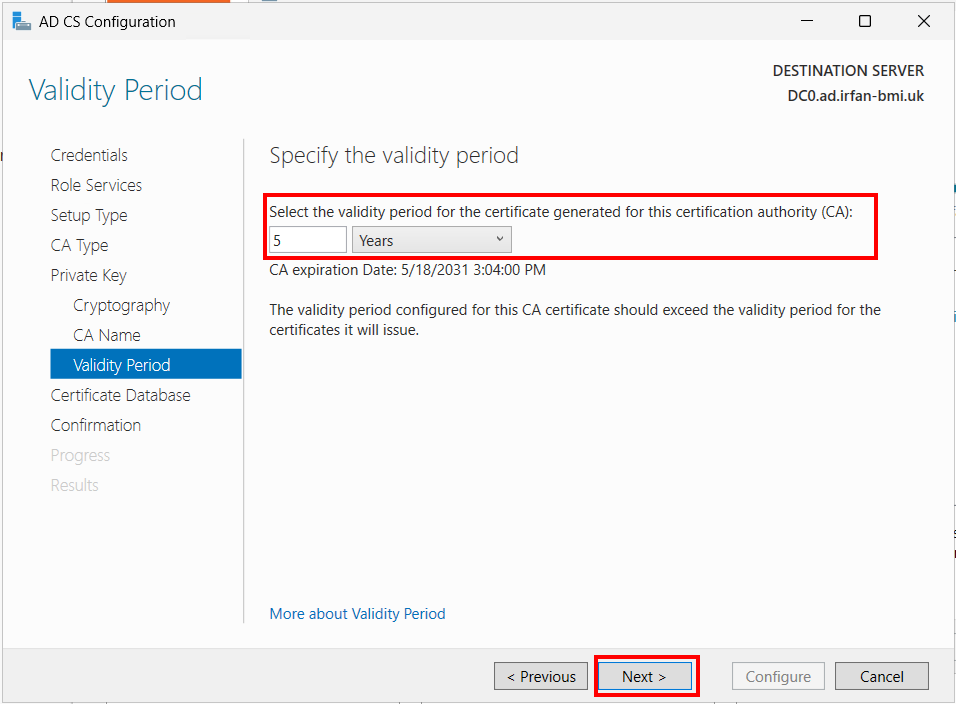The height and width of the screenshot is (704, 956).
Task: Select the Private Key step
Action: pyautogui.click(x=88, y=276)
